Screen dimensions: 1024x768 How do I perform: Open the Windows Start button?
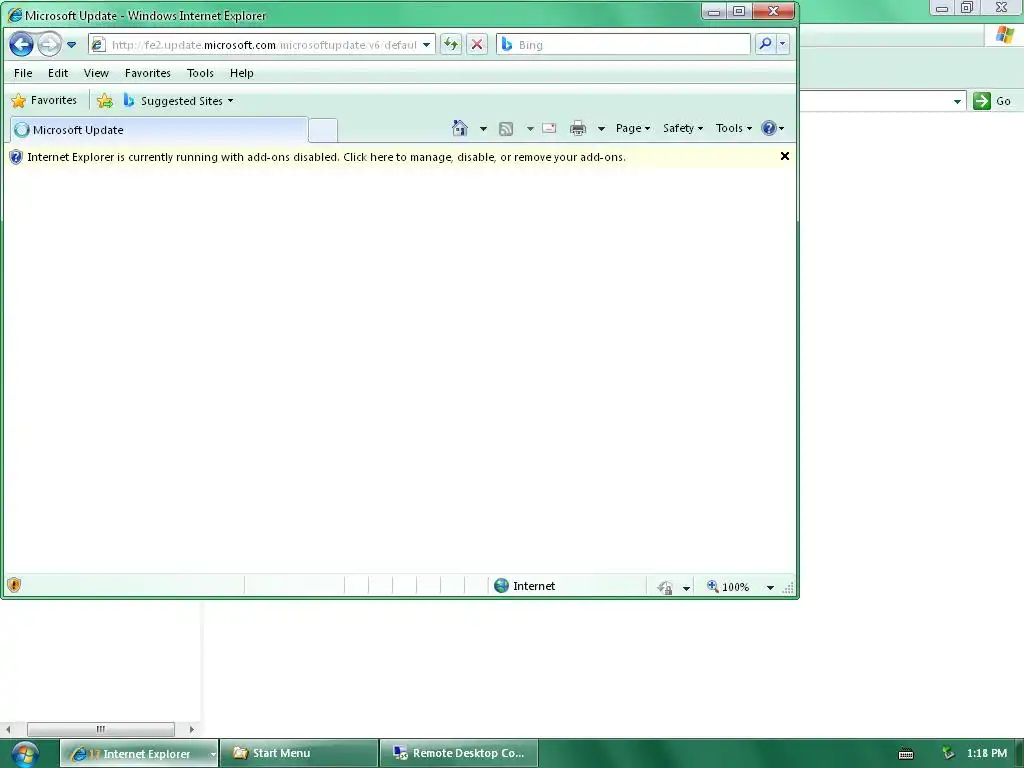point(25,754)
